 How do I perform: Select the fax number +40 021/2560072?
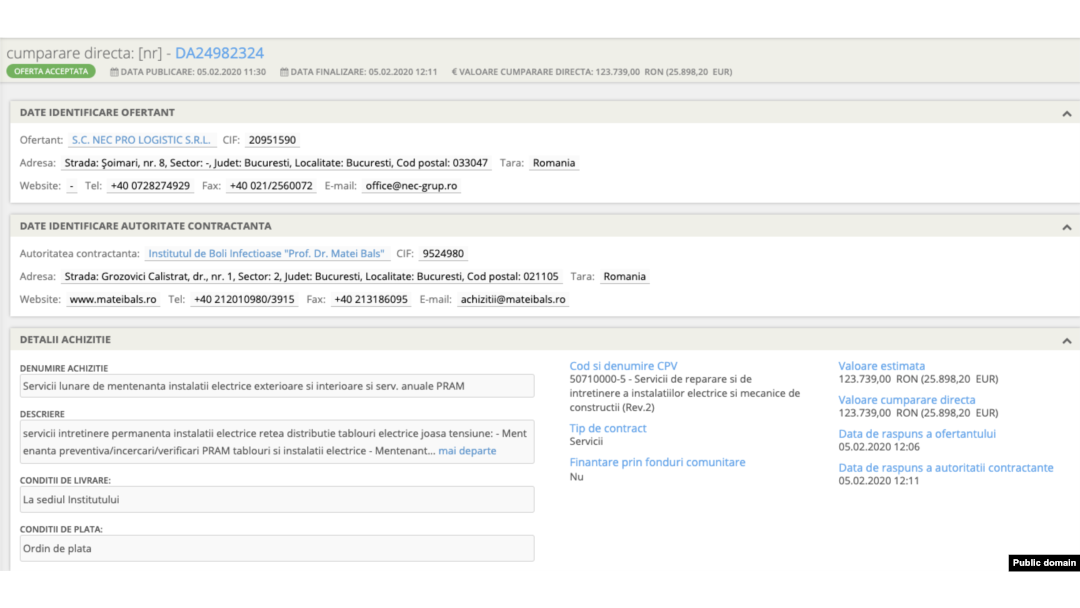coord(271,186)
